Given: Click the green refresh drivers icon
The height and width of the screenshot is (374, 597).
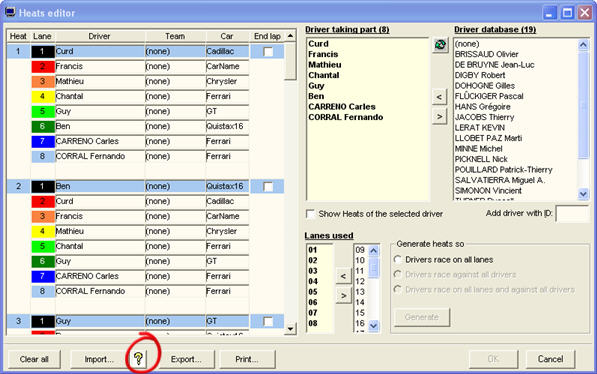Looking at the screenshot, I should (x=440, y=45).
